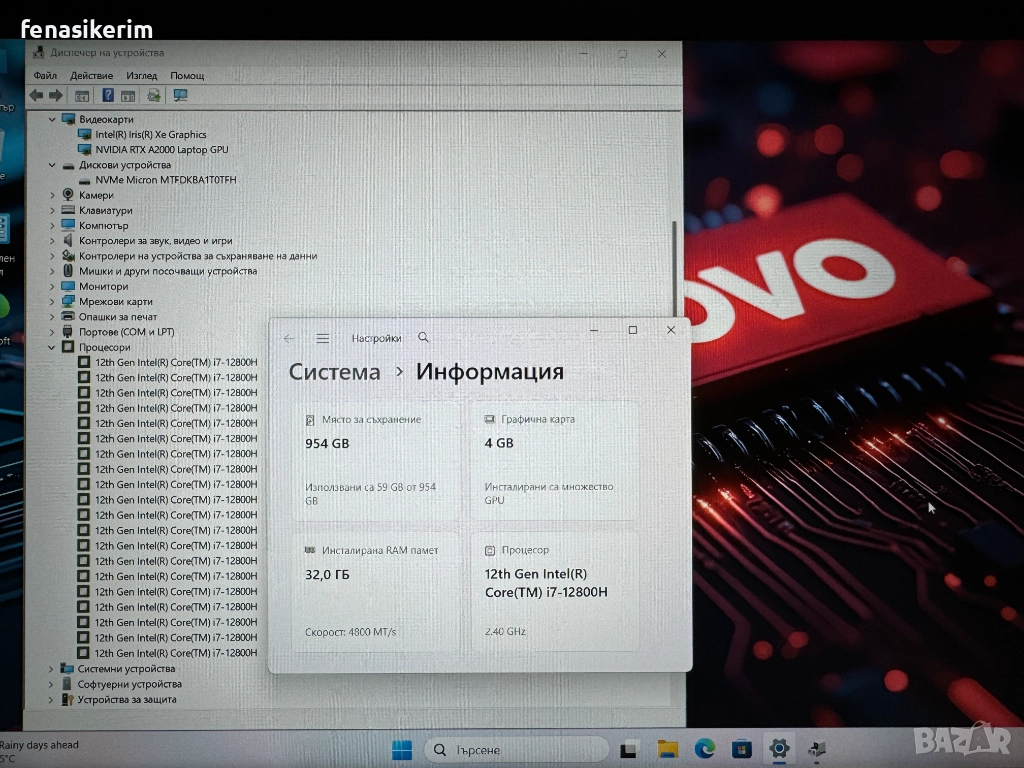Click the update driver toolbar icon
The image size is (1024, 768).
pyautogui.click(x=154, y=96)
